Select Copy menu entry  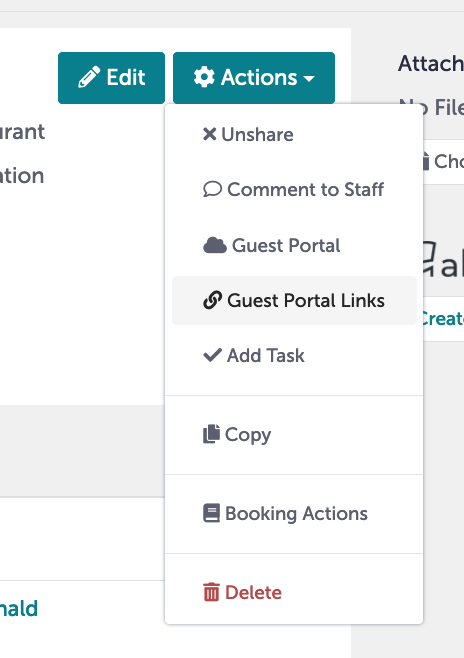click(x=294, y=434)
